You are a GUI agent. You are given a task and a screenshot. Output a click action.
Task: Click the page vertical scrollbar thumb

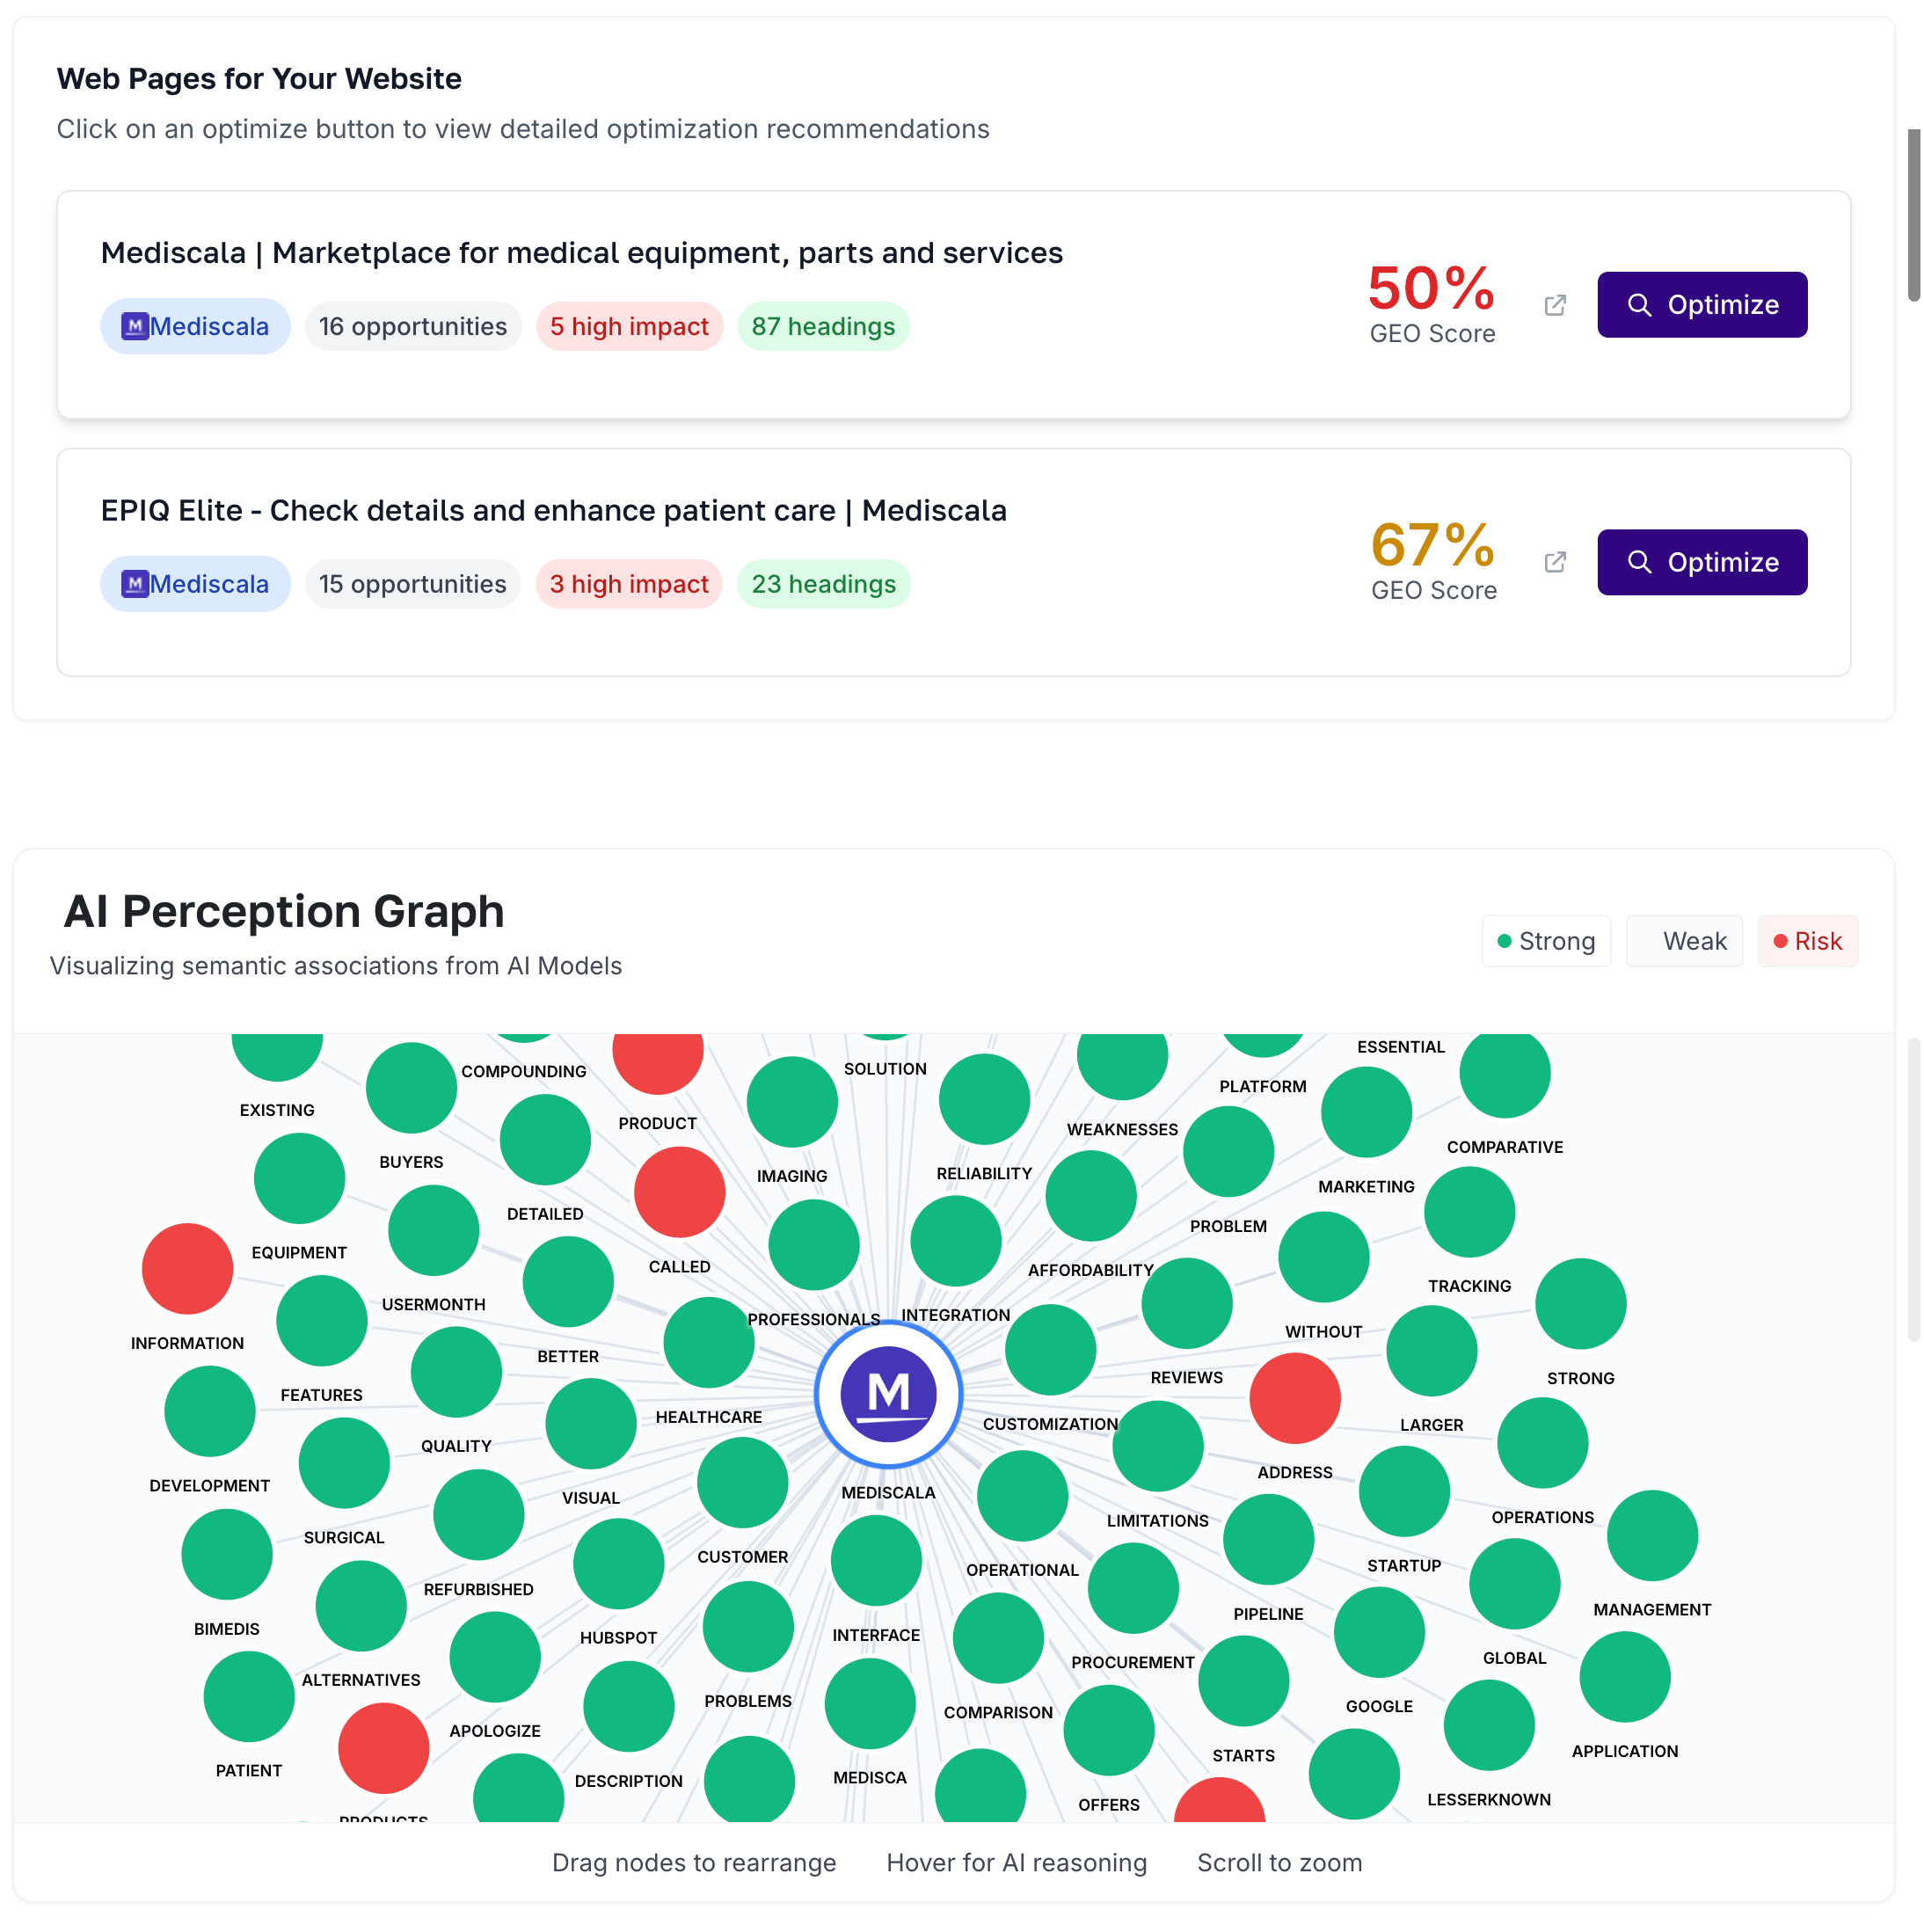point(1913,215)
